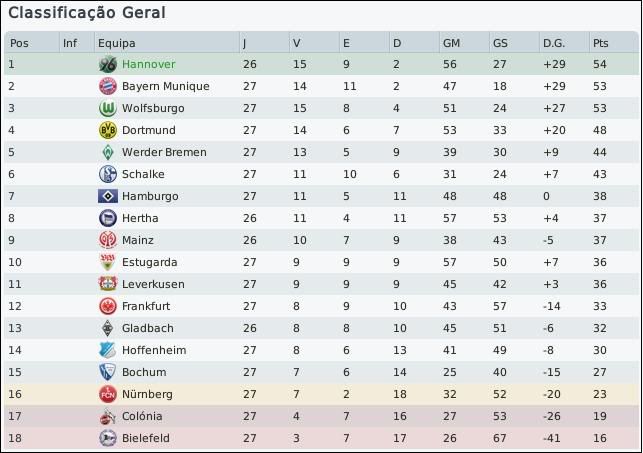Viewport: 643px width, 453px height.
Task: Sort by the Pos column header
Action: tap(19, 43)
